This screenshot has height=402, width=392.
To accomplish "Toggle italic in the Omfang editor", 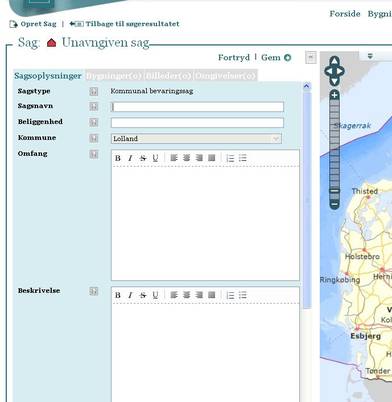I will point(130,158).
